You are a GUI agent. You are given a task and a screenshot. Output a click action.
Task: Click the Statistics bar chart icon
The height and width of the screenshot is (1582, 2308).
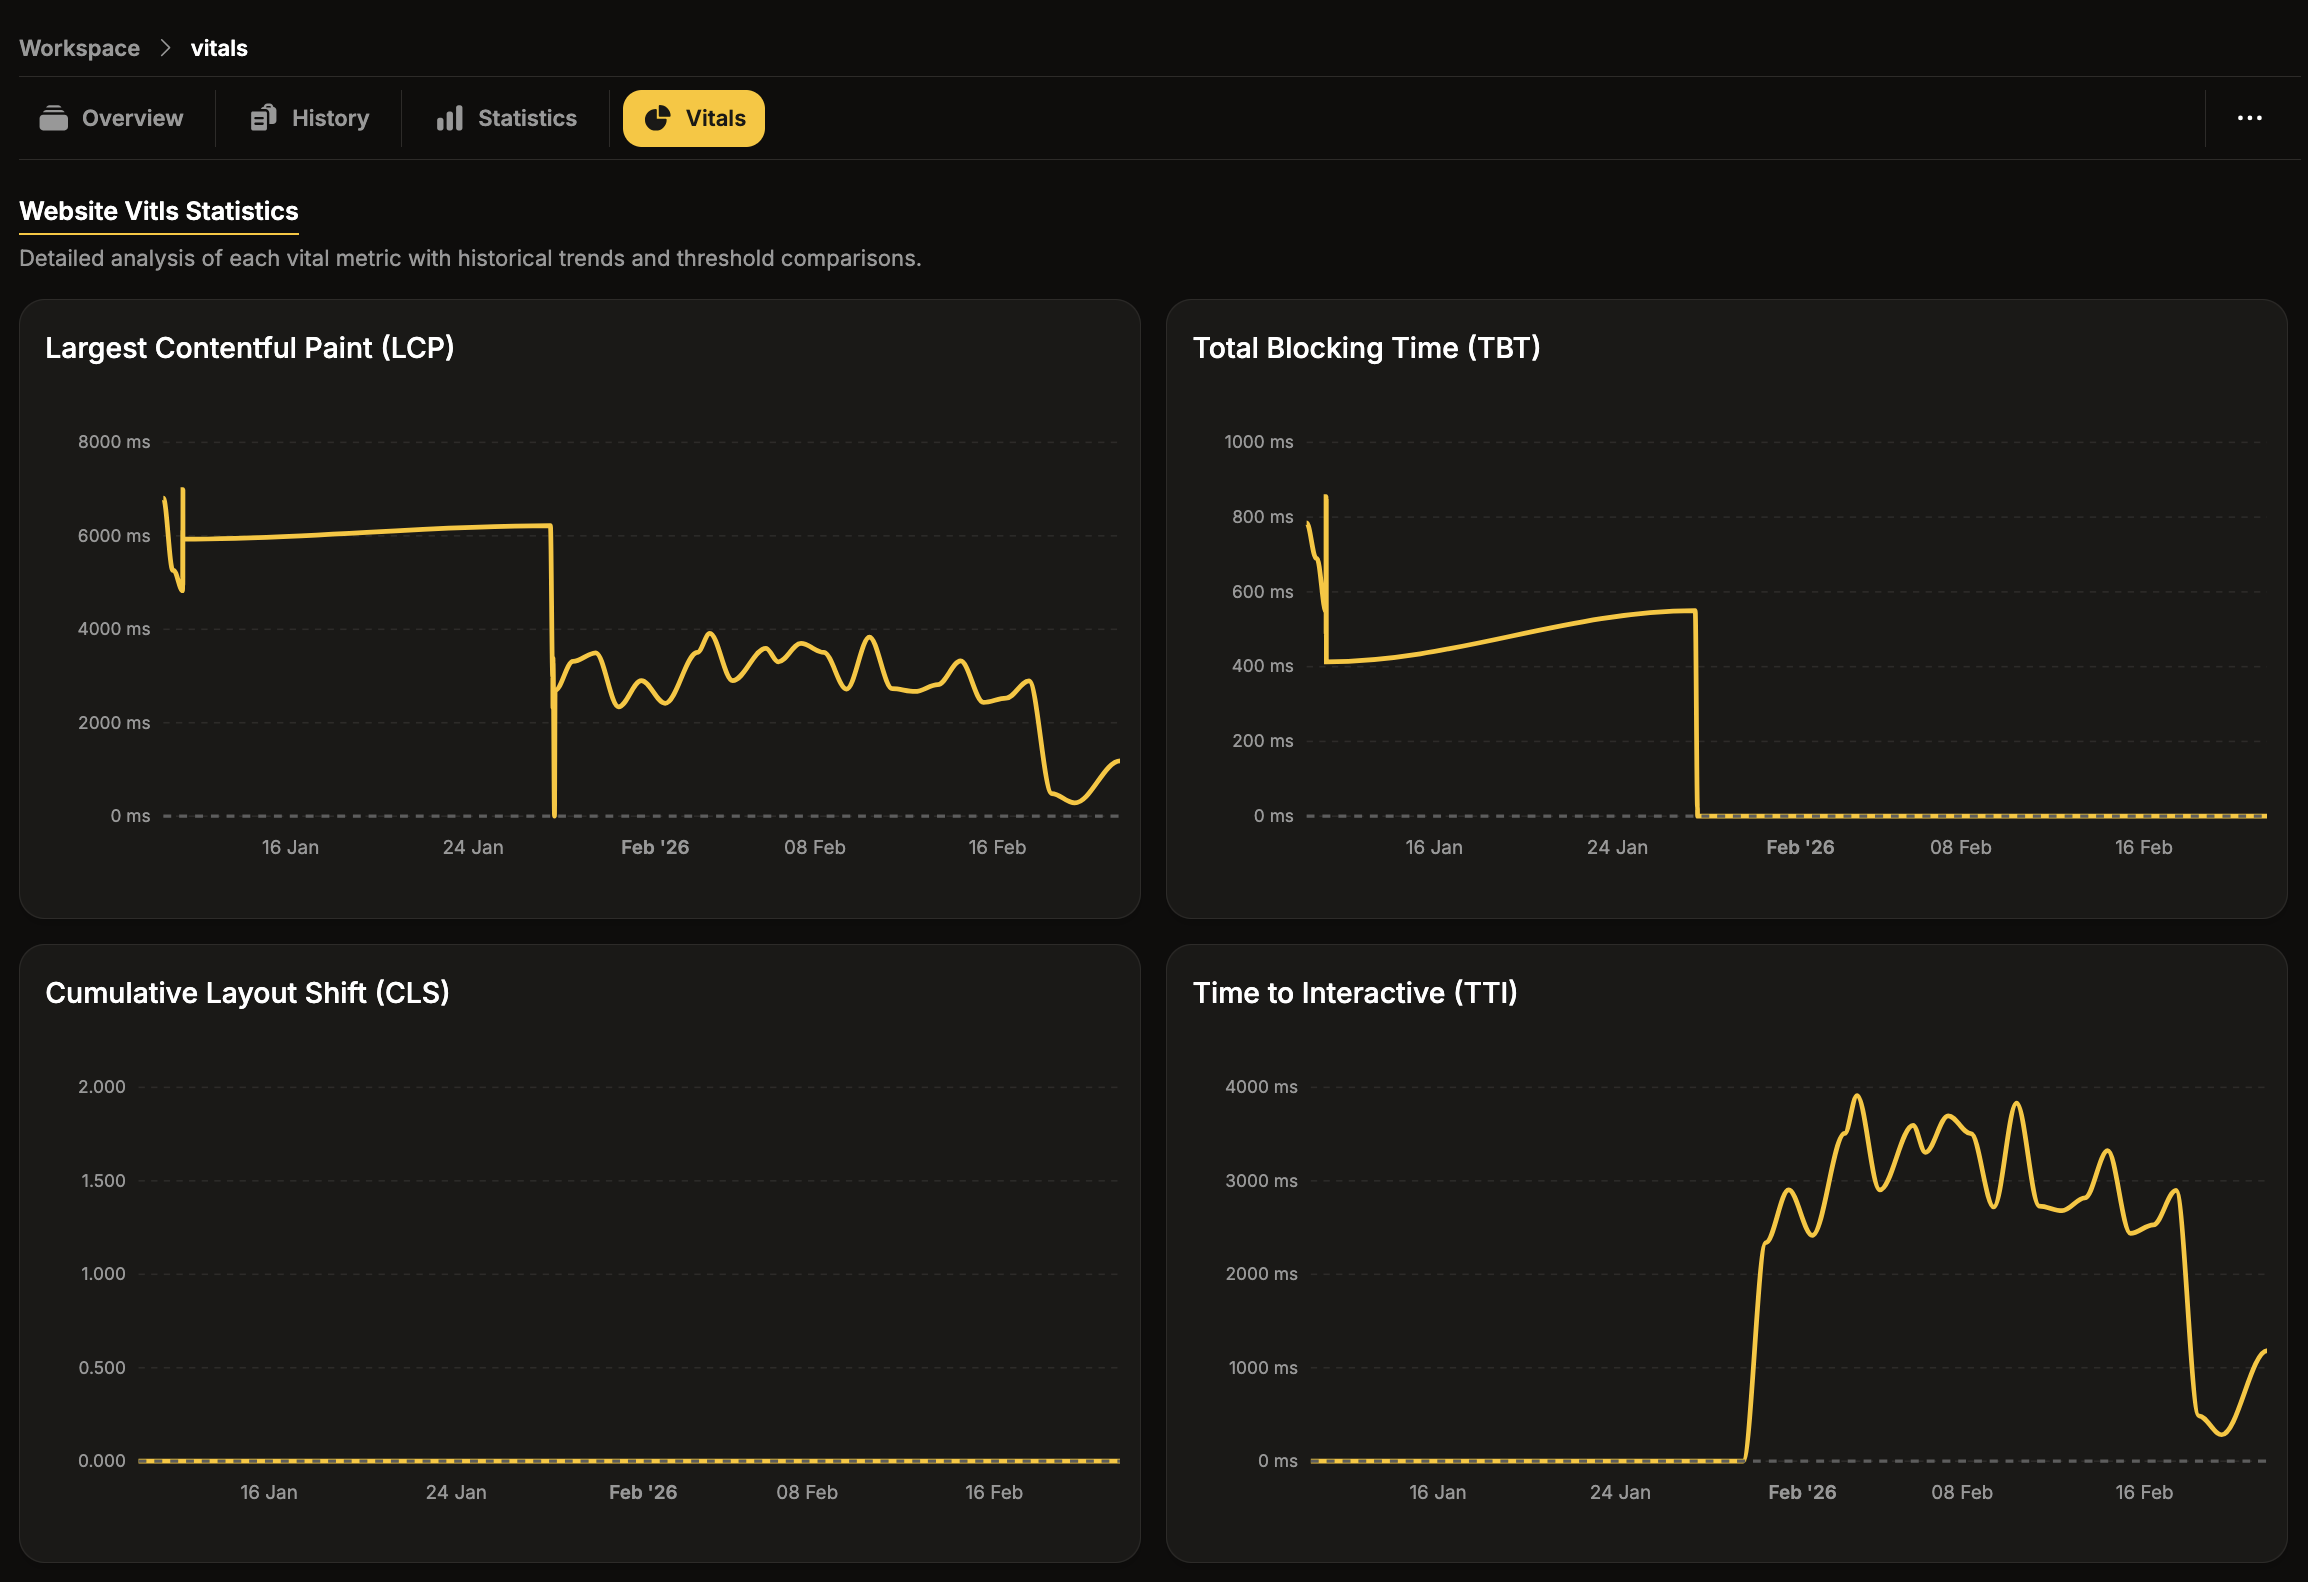pos(450,118)
